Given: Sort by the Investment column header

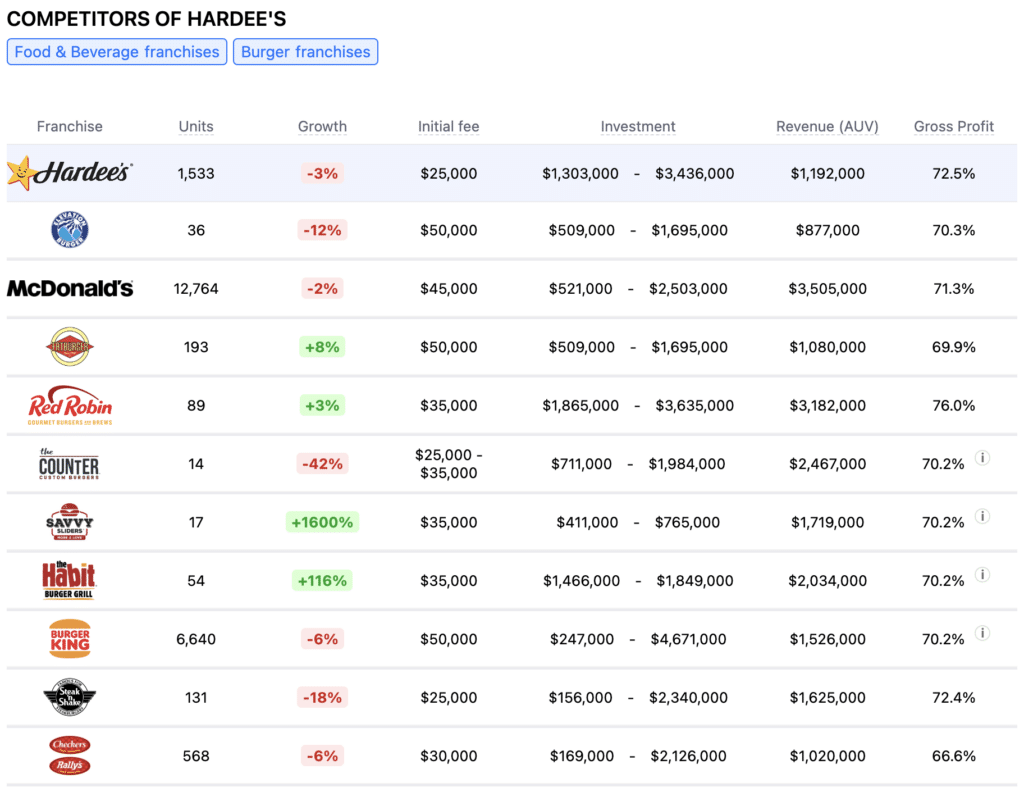Looking at the screenshot, I should coord(638,126).
